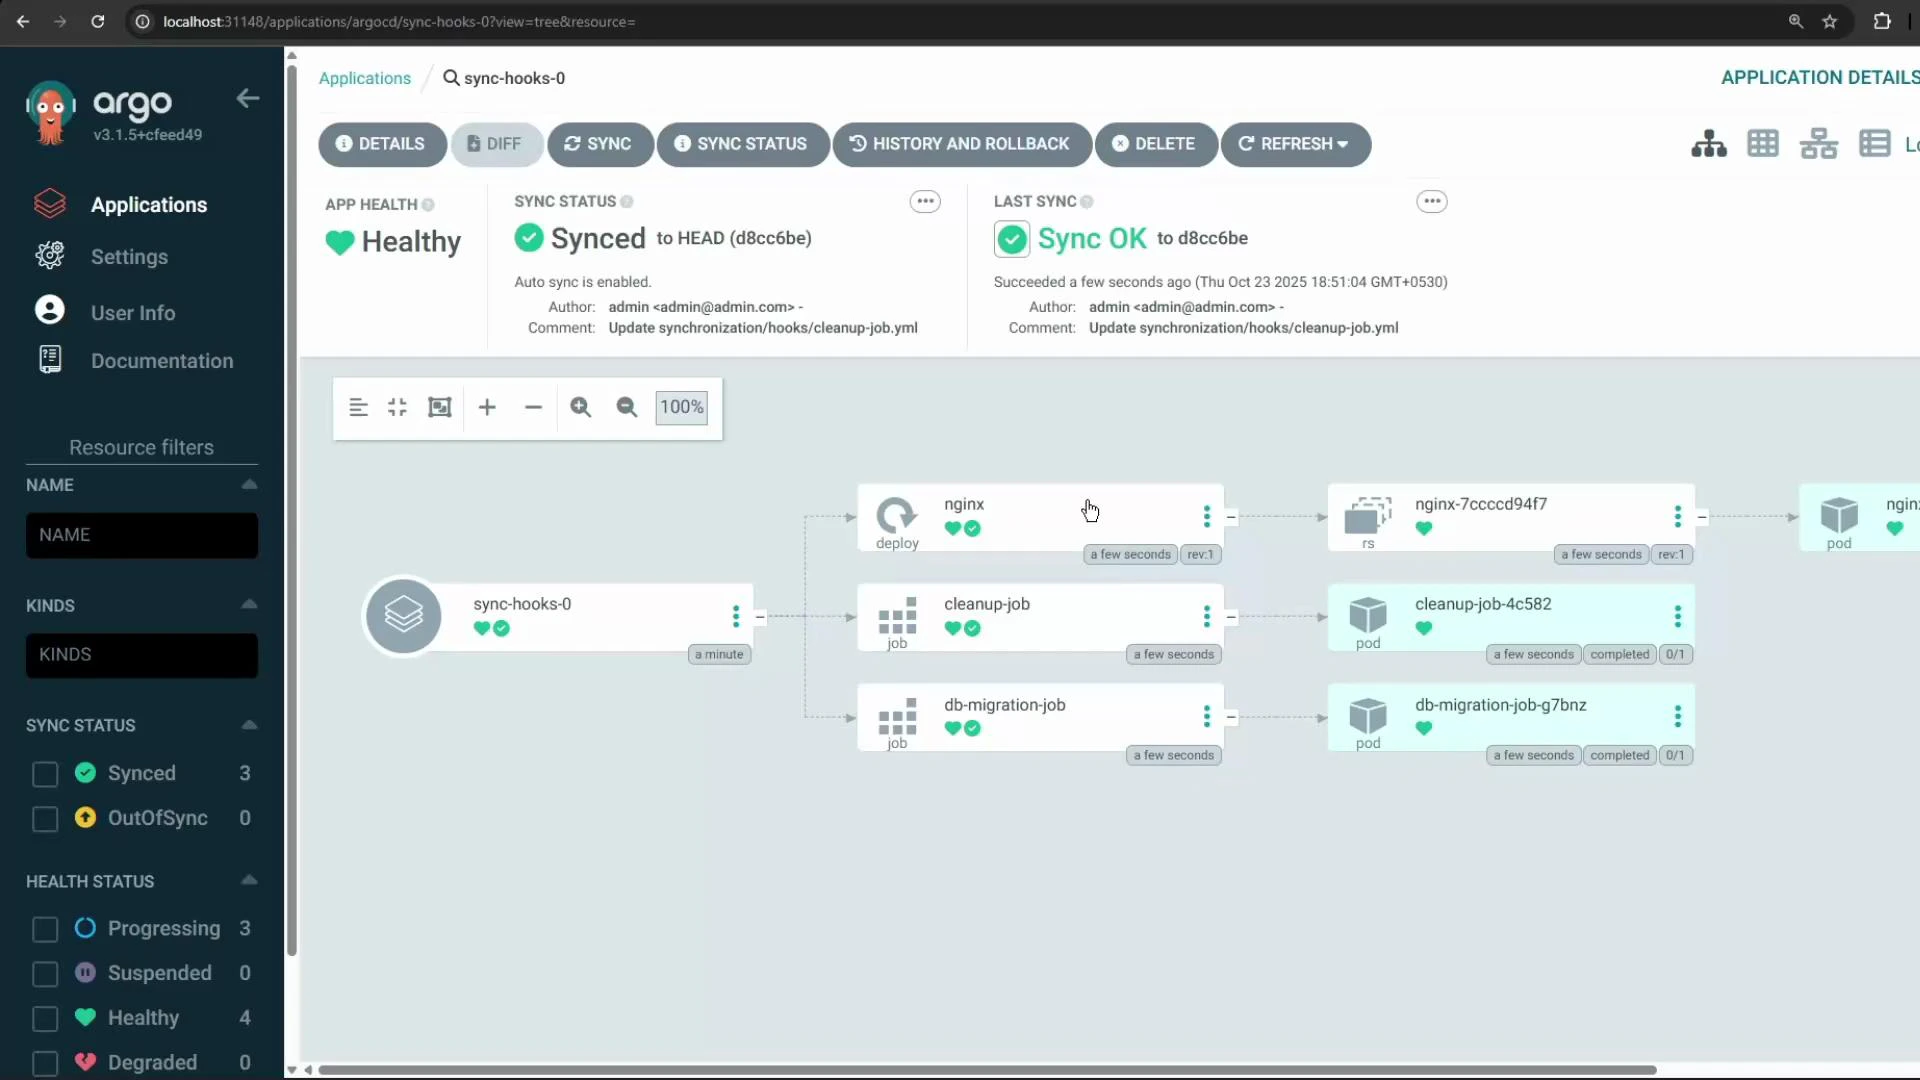Image resolution: width=1920 pixels, height=1080 pixels.
Task: Select the network/pods view icon
Action: coord(1818,143)
